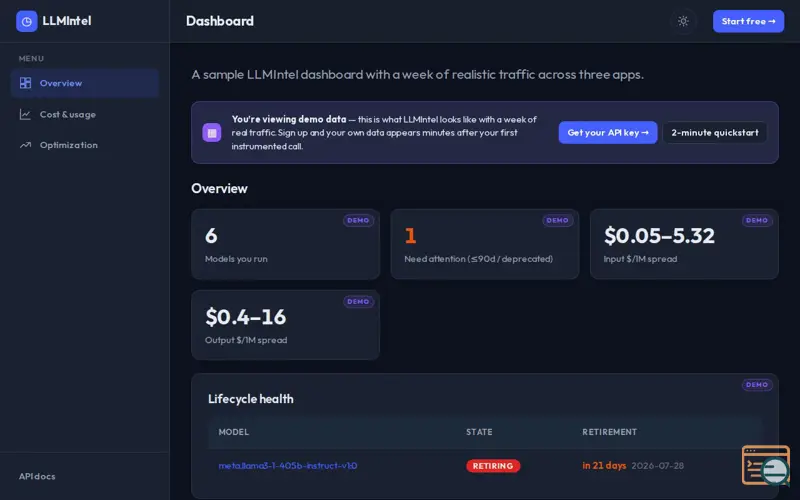Screen dimensions: 800x500
Task: Open the API docs link
Action: point(37,476)
